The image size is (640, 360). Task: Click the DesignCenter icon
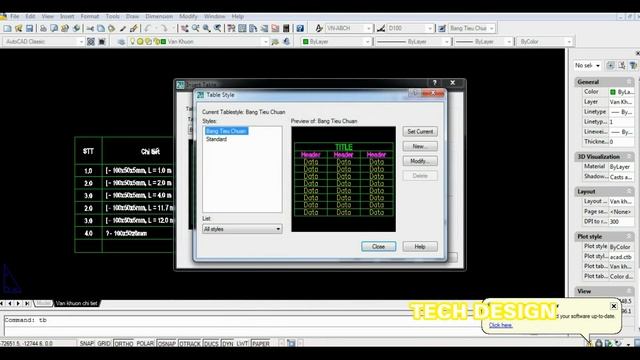[242, 28]
